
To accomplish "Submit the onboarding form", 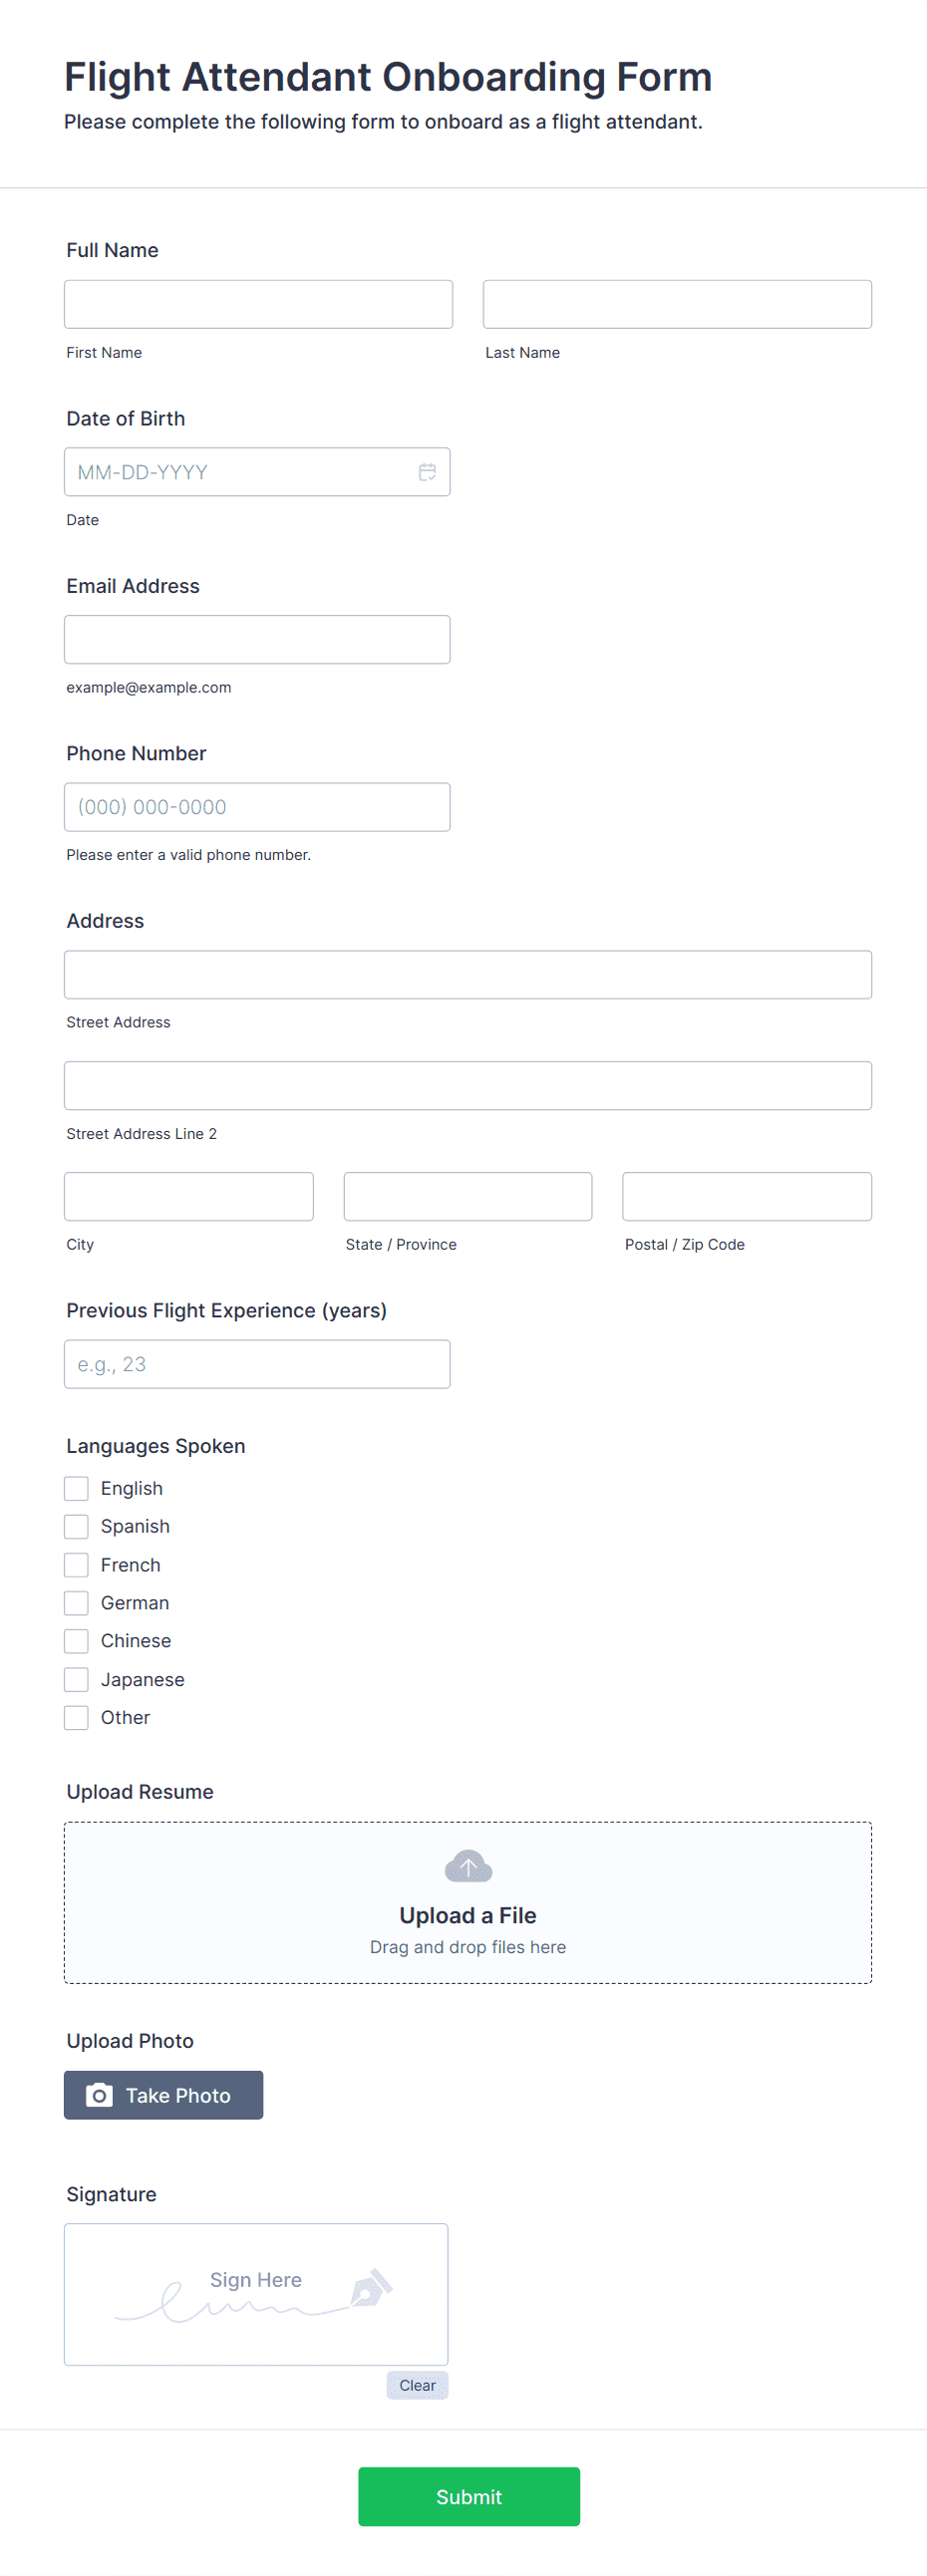I will tap(469, 2496).
